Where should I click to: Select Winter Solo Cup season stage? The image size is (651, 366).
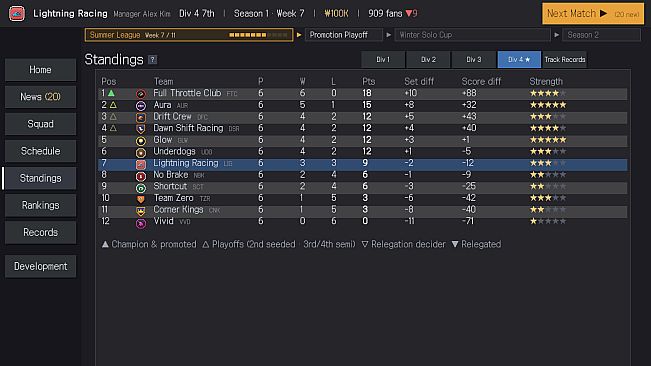click(x=472, y=35)
